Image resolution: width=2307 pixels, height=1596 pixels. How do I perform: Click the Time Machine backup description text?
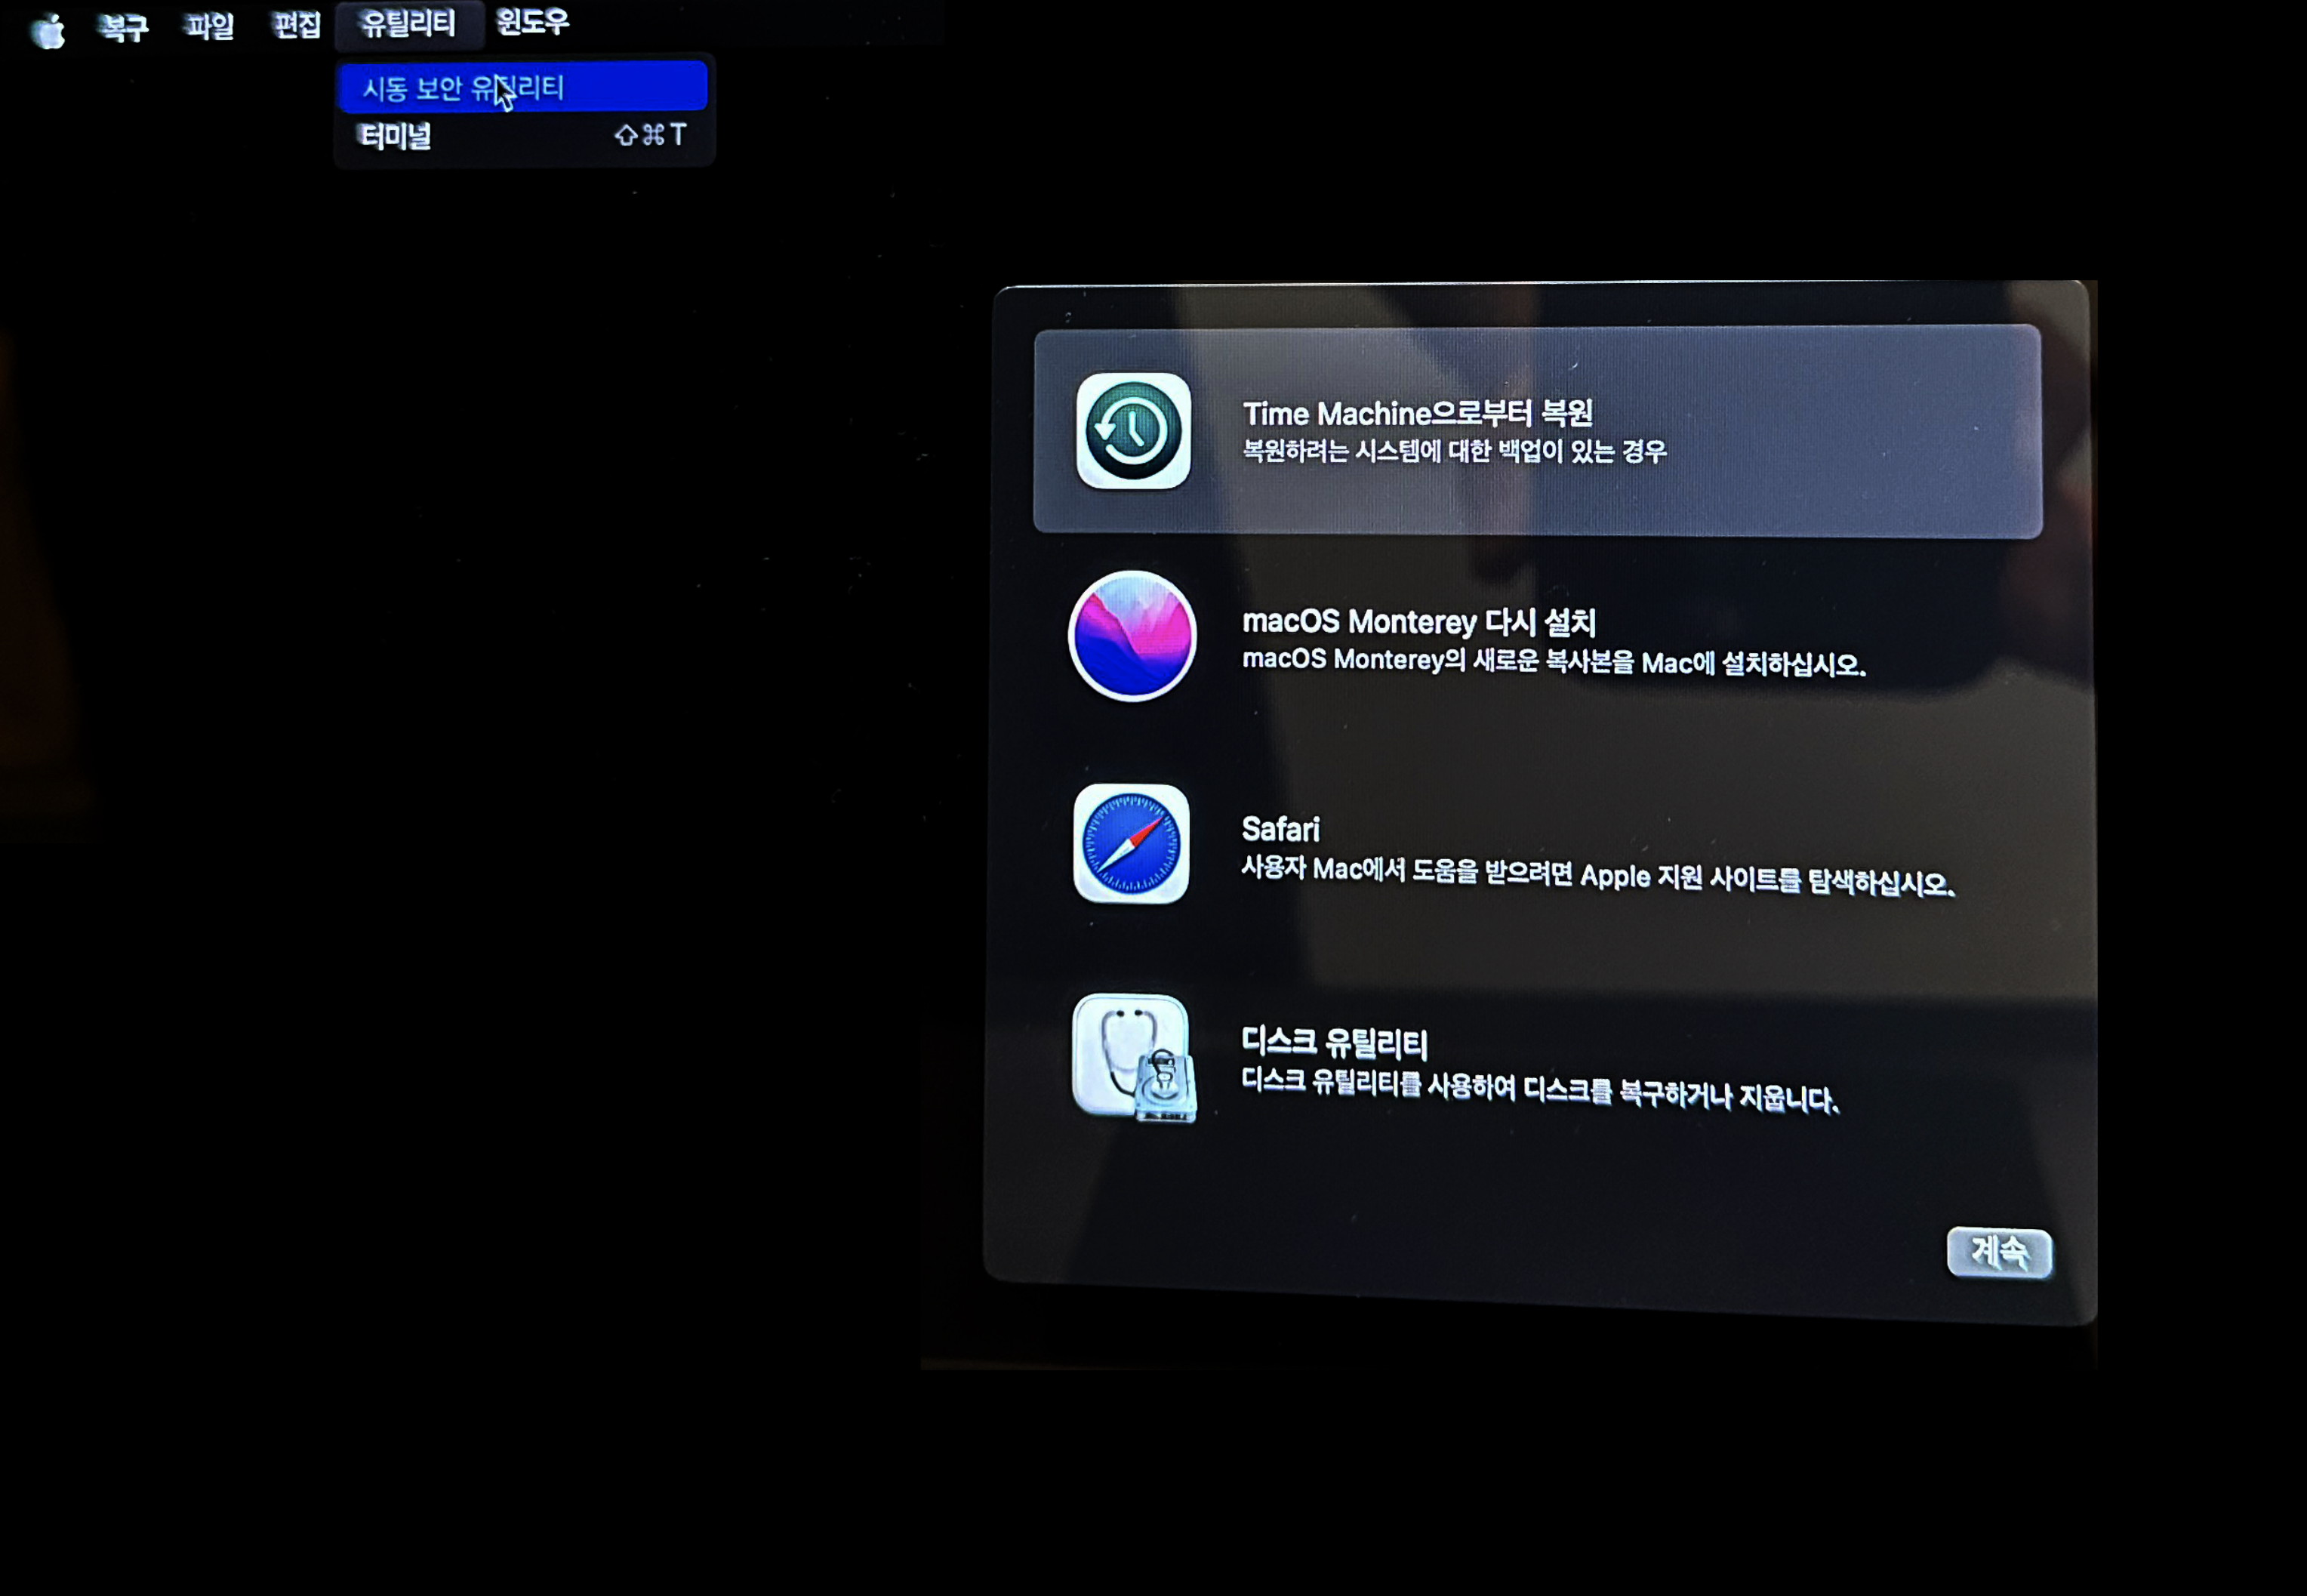[1454, 452]
